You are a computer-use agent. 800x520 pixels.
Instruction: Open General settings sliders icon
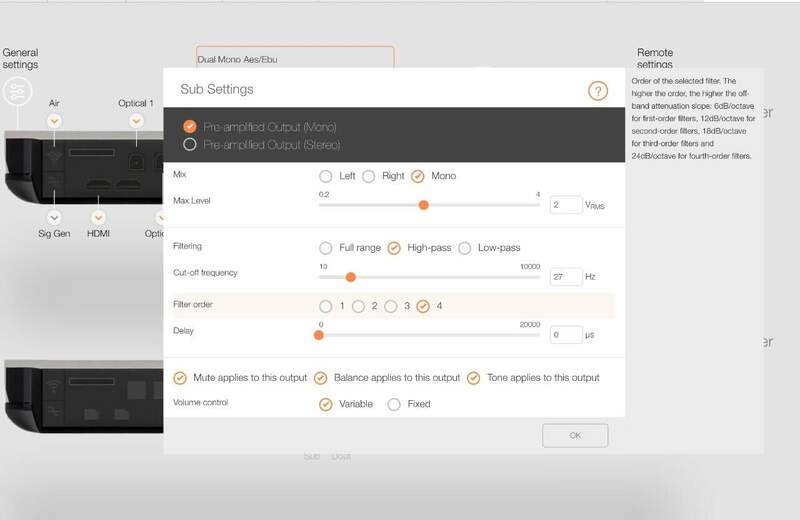coord(17,92)
